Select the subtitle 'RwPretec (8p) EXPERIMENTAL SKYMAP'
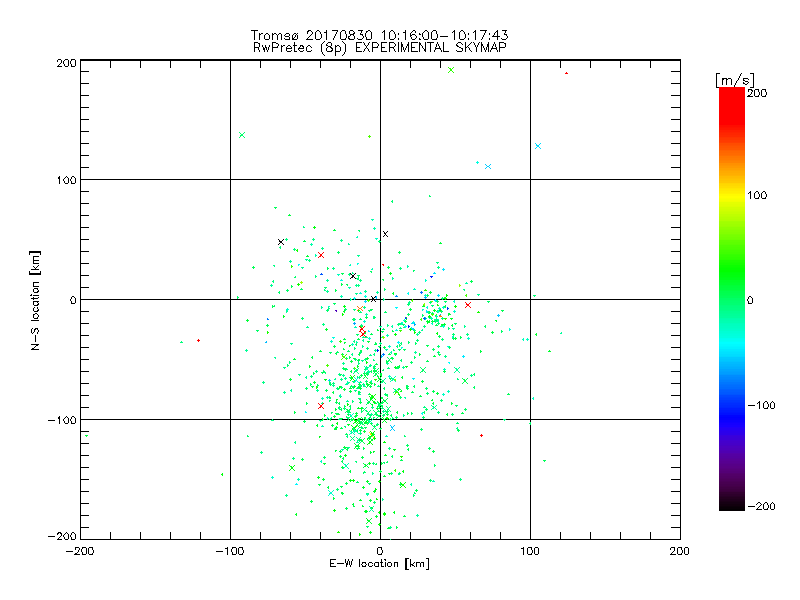 click(380, 48)
